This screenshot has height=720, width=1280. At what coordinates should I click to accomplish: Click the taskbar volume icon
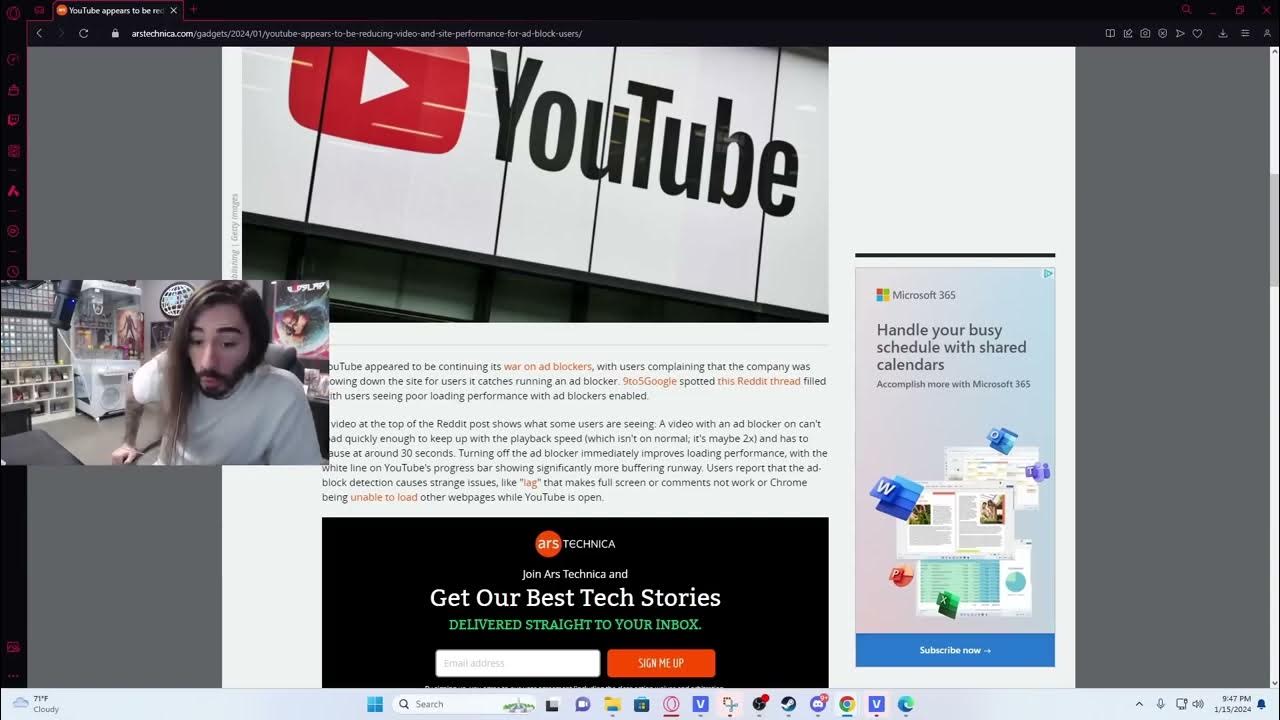(x=1198, y=704)
